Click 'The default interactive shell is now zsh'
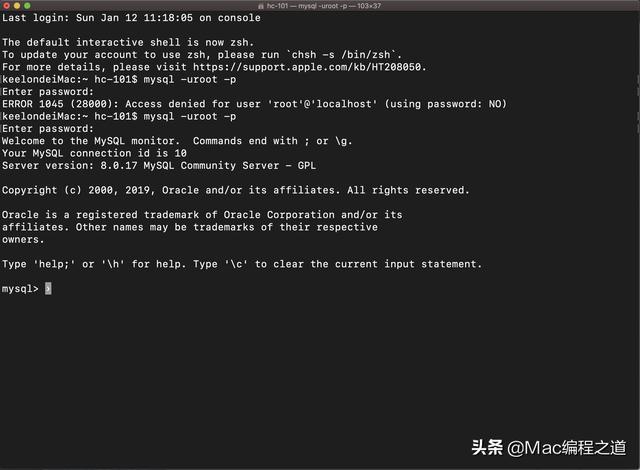Viewport: 640px width, 470px height. (128, 42)
